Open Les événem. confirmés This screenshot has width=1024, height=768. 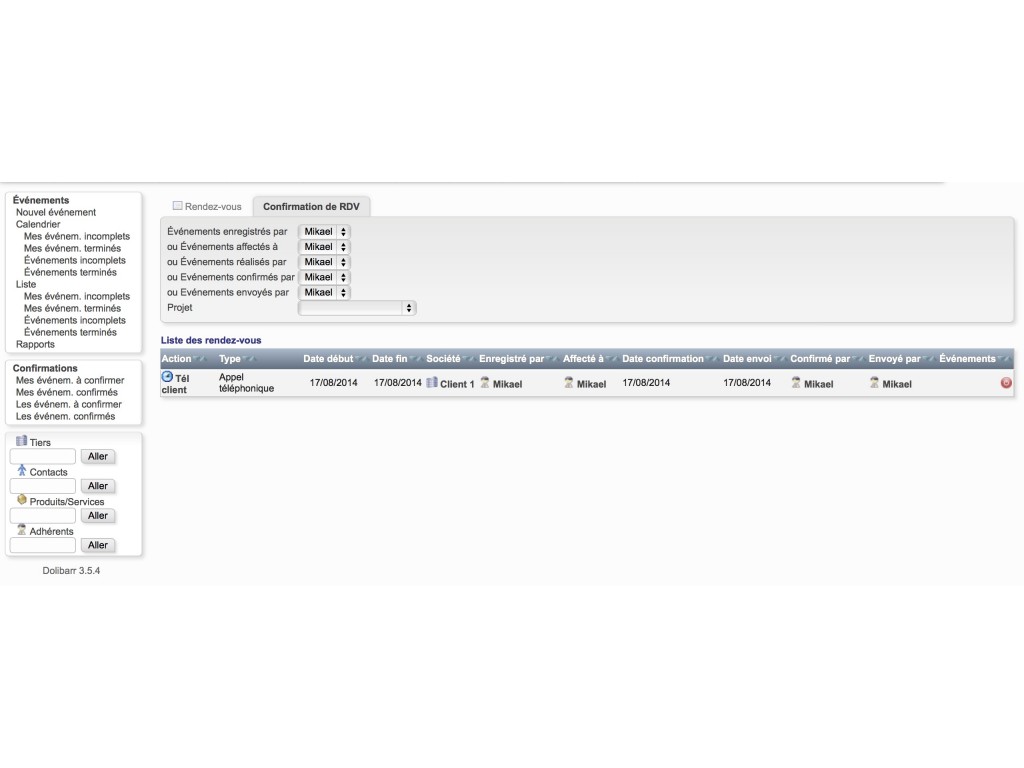(x=65, y=416)
